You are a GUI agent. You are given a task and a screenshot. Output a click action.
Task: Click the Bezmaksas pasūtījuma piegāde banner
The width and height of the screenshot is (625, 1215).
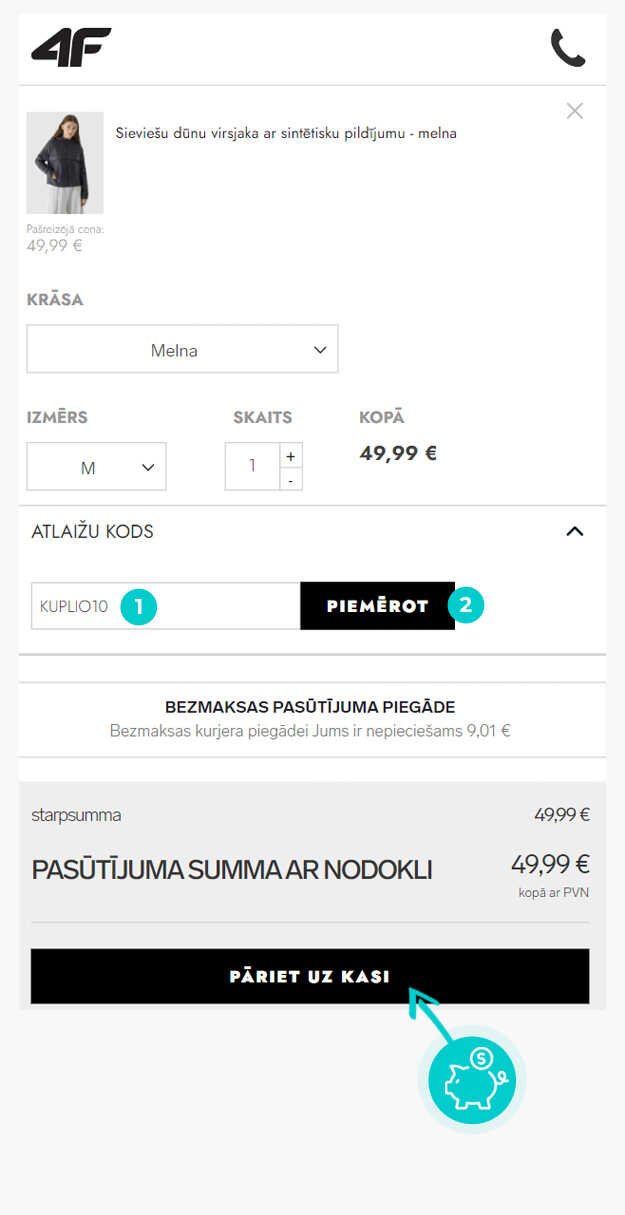tap(310, 719)
